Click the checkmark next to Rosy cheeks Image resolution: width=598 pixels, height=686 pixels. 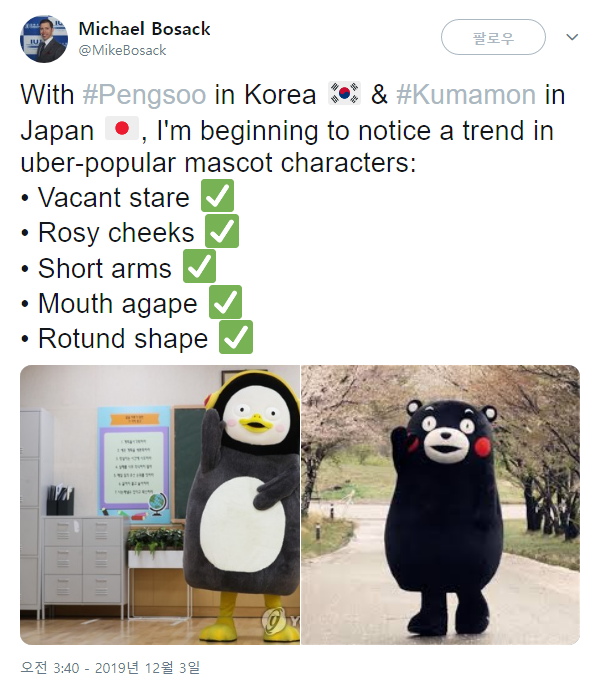click(222, 231)
